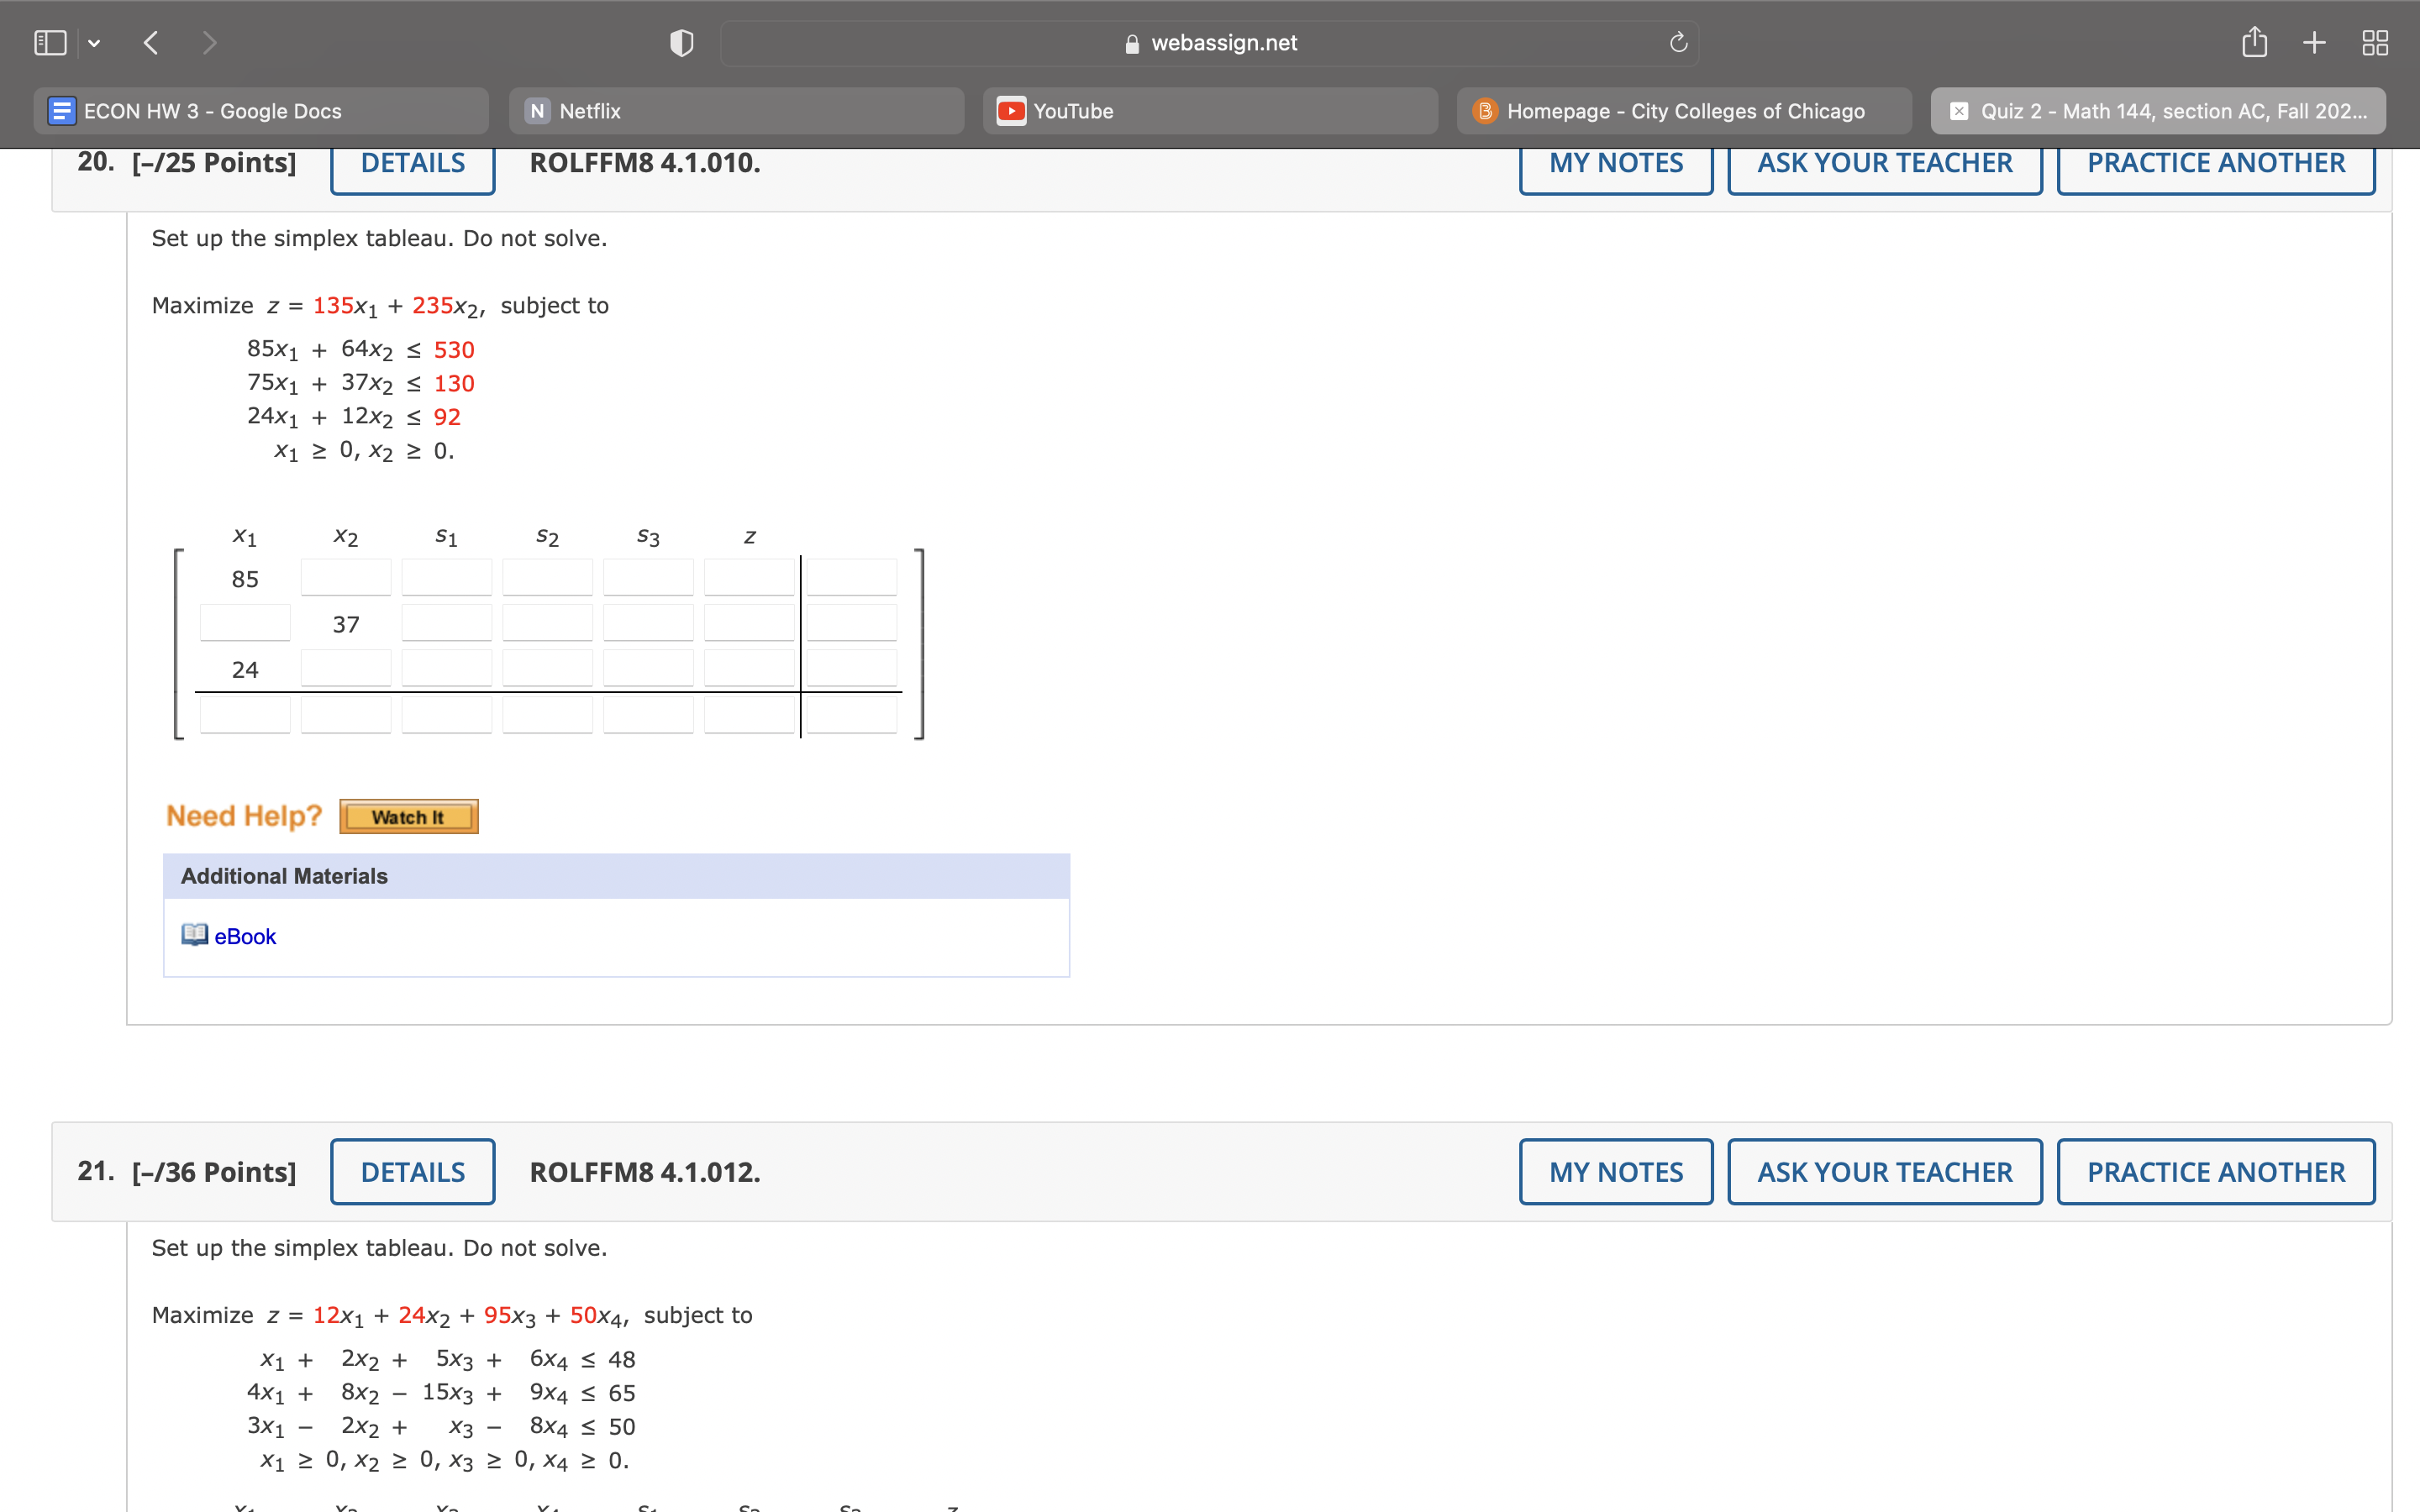Open the Share menu
Screen dimensions: 2420x1512
2255,42
